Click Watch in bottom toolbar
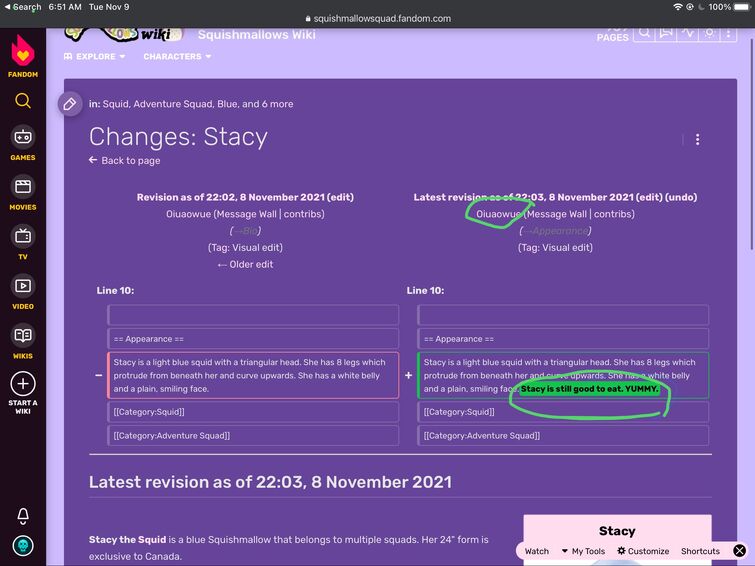755x566 pixels. coord(536,551)
